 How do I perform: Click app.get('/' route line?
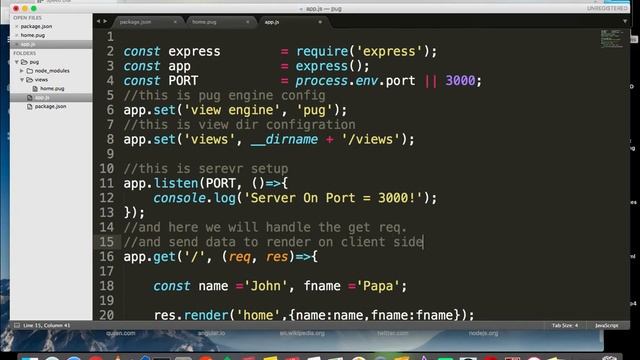click(x=220, y=257)
